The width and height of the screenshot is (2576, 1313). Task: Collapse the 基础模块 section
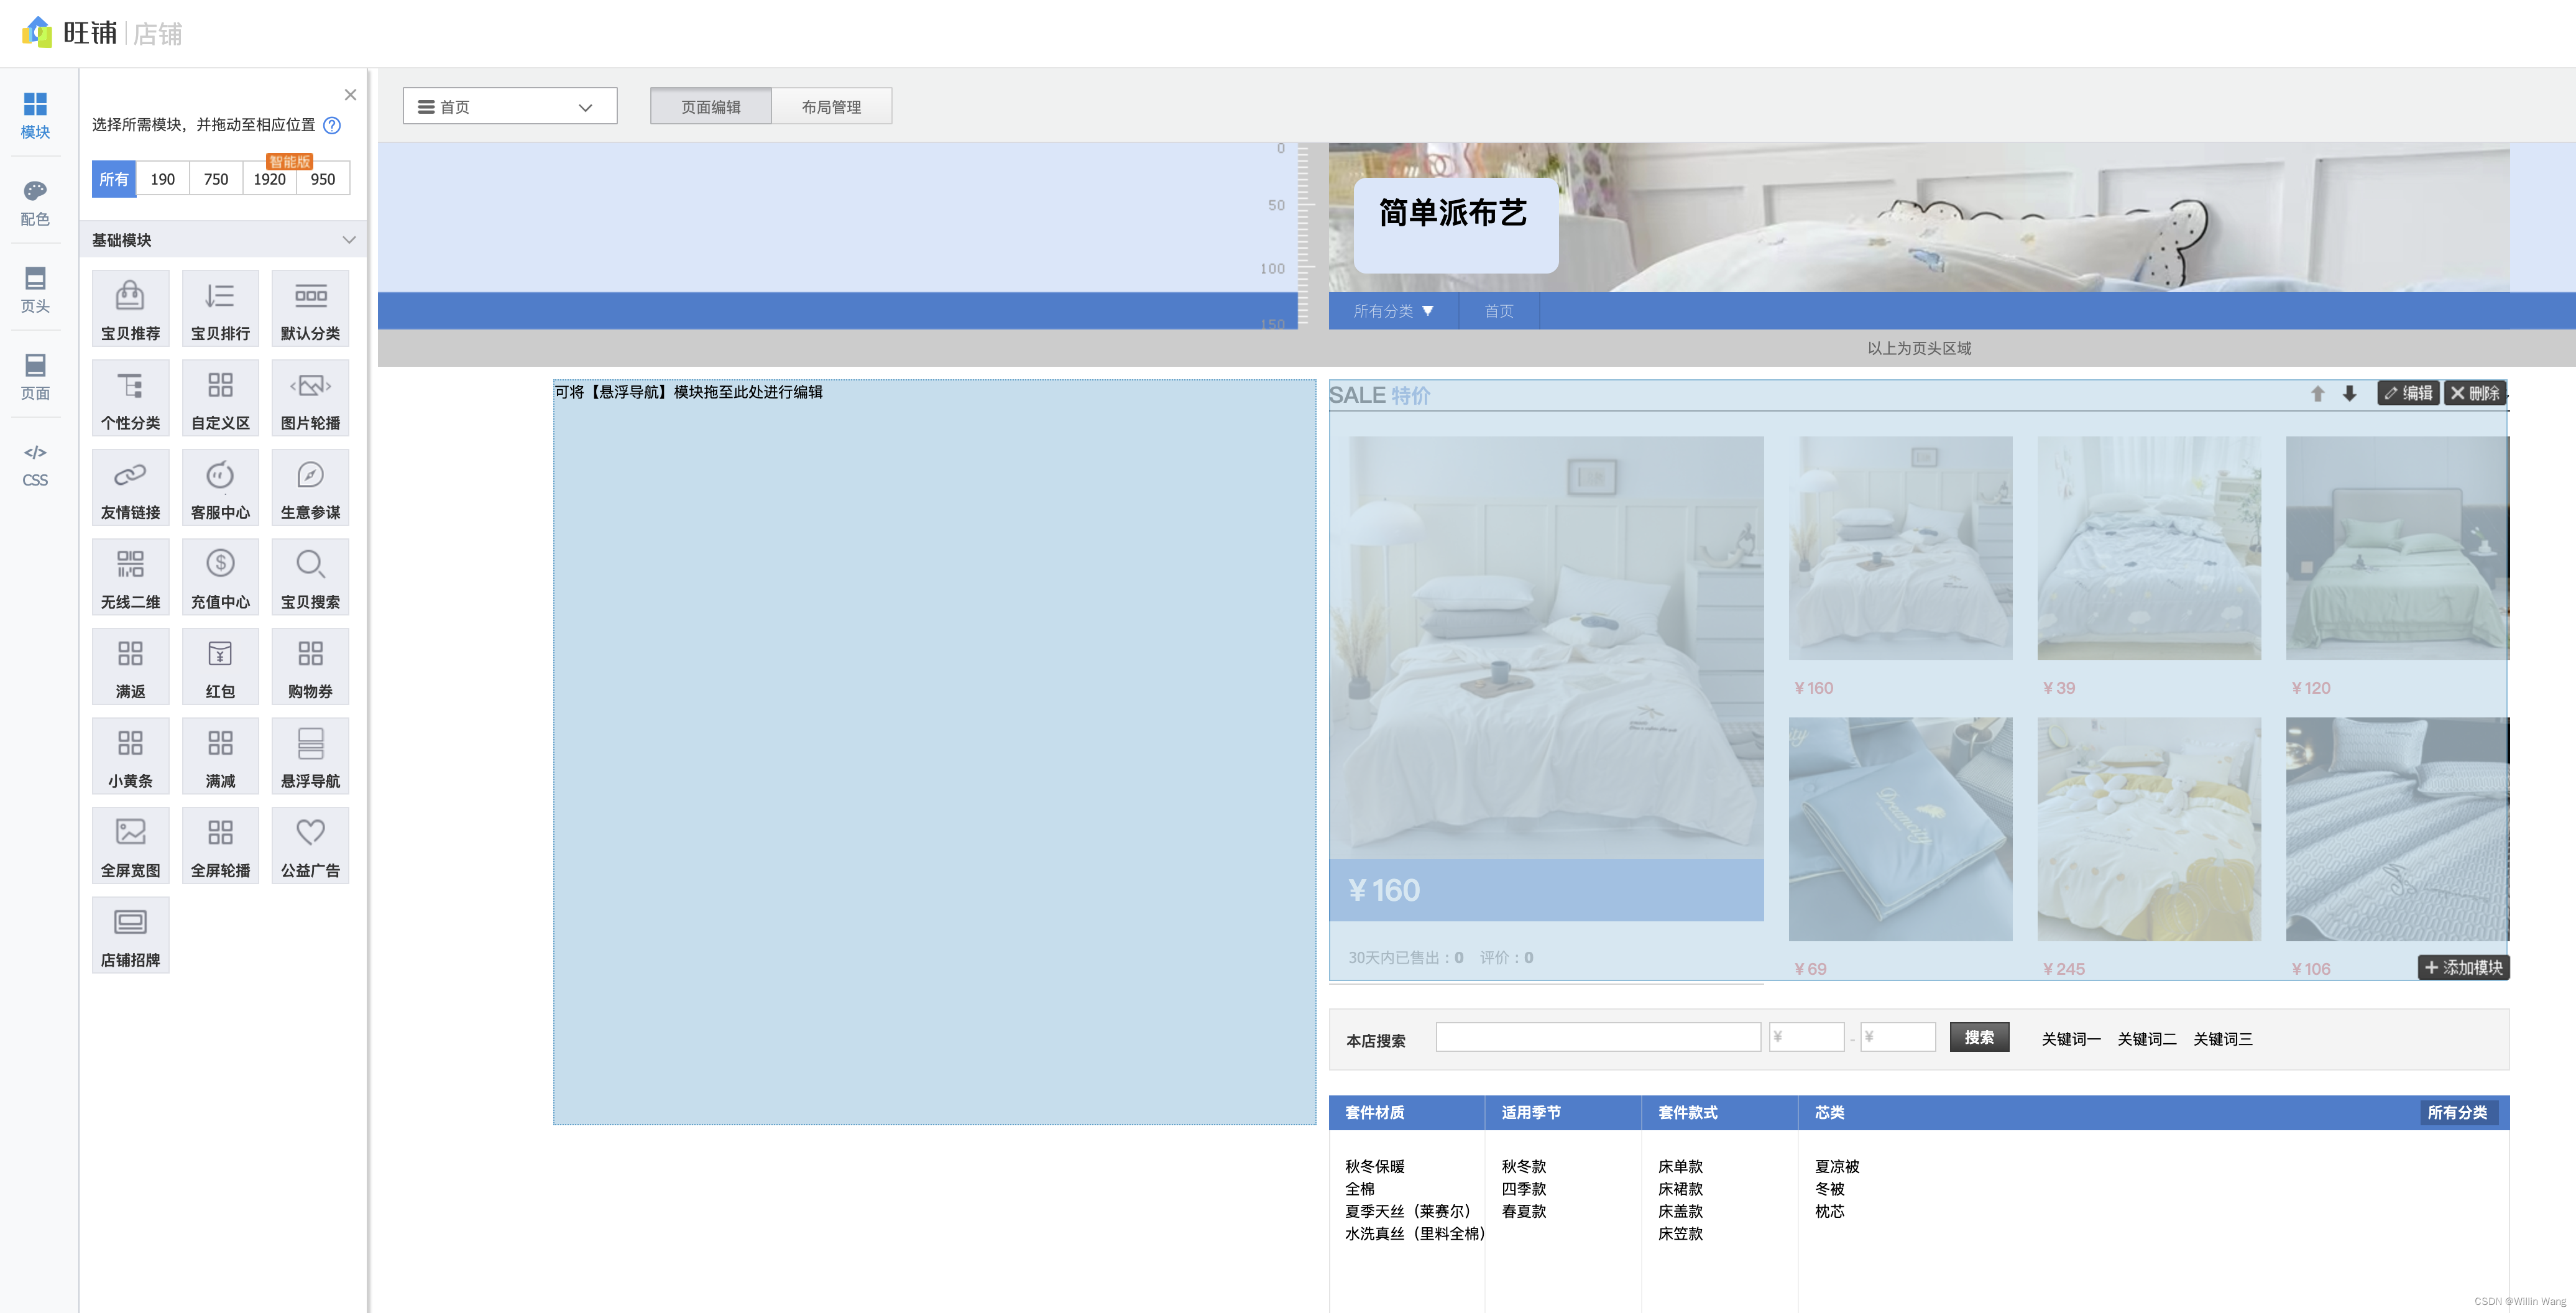pyautogui.click(x=348, y=240)
